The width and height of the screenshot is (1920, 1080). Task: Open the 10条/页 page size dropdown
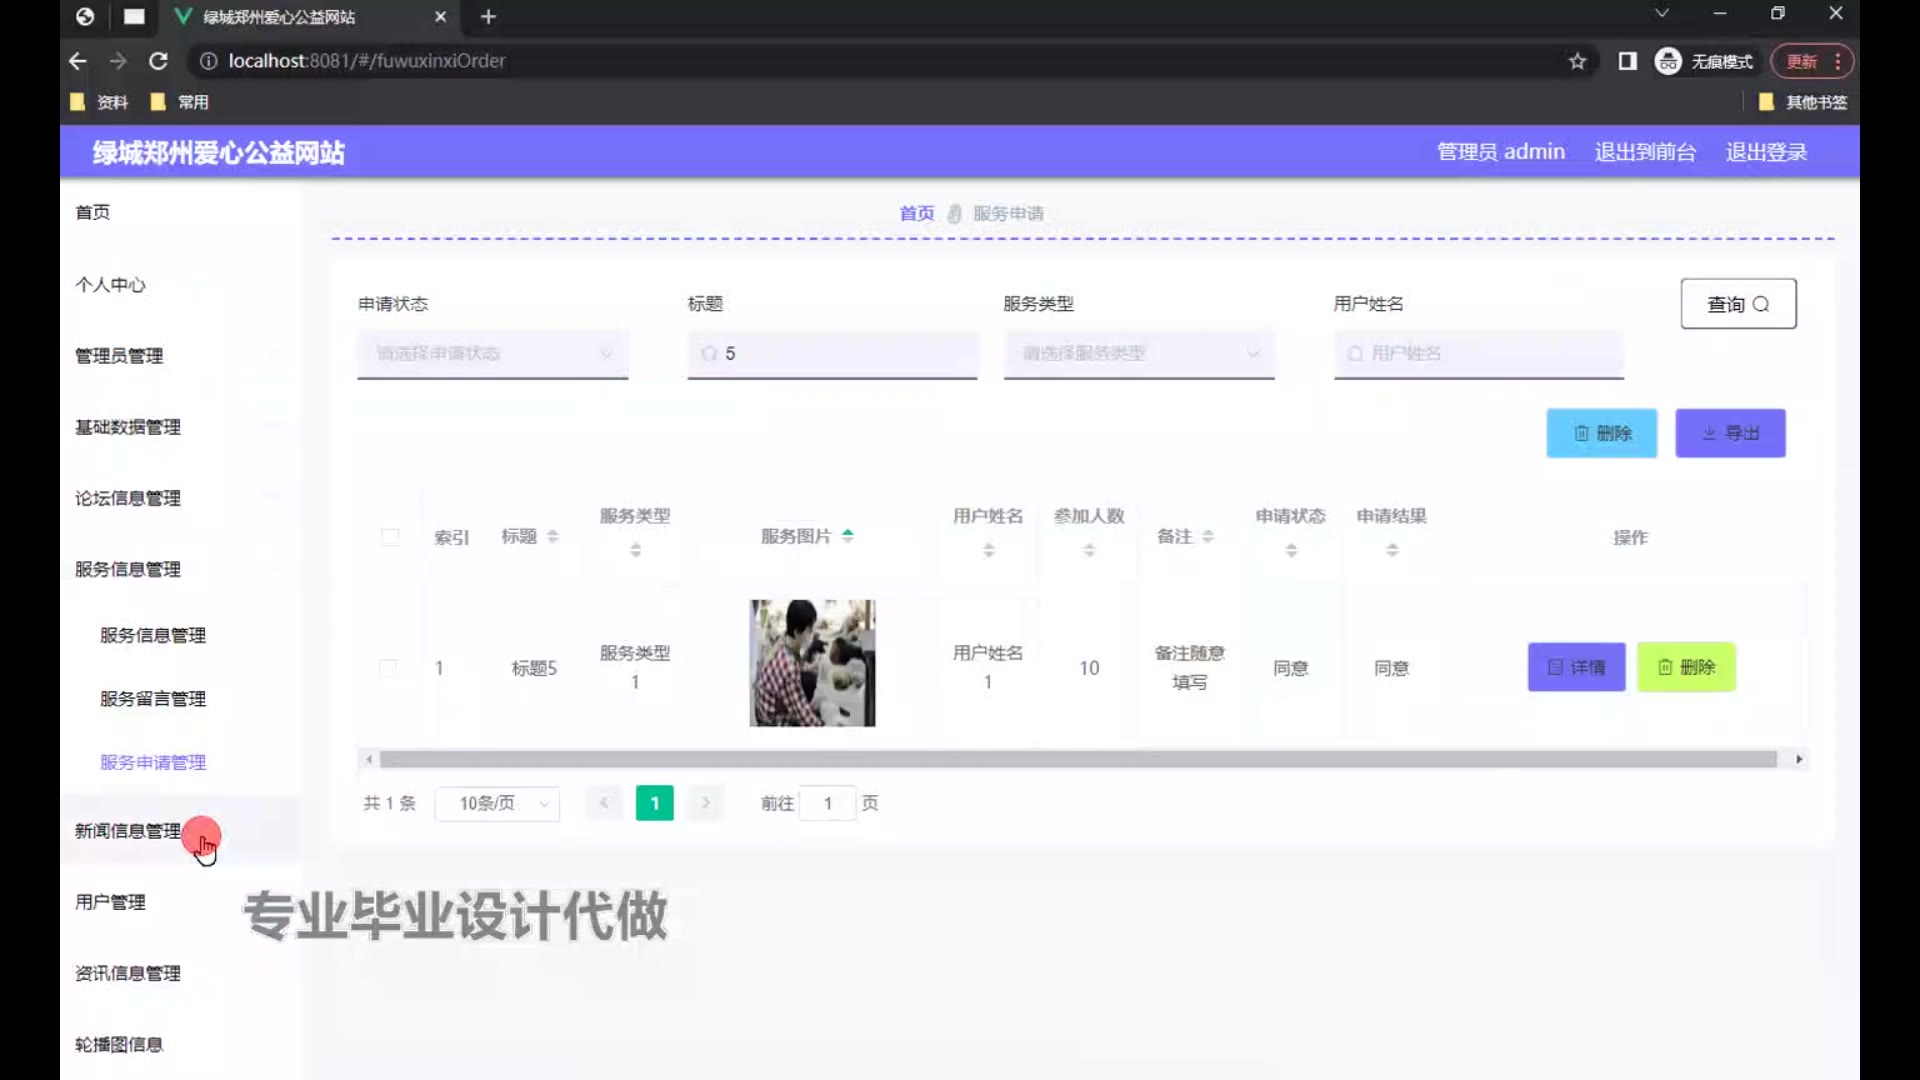tap(497, 803)
